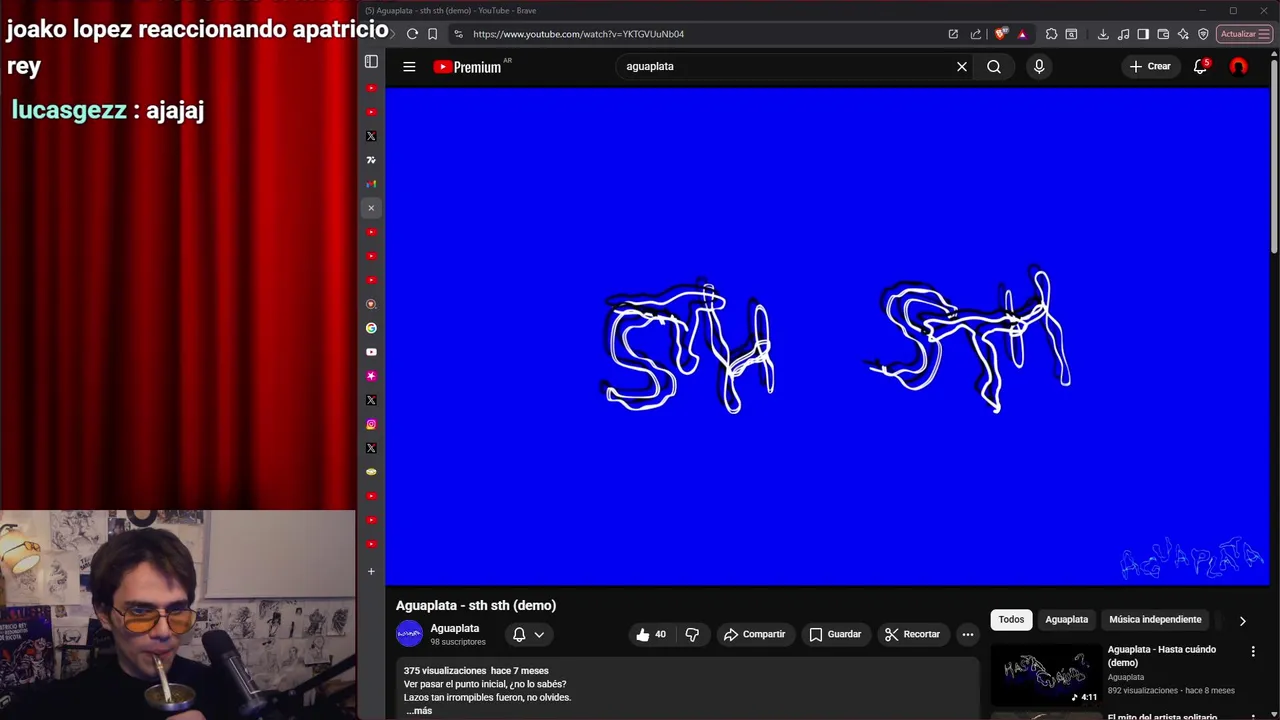The height and width of the screenshot is (720, 1280).
Task: Click Recortar clip button
Action: [x=912, y=634]
